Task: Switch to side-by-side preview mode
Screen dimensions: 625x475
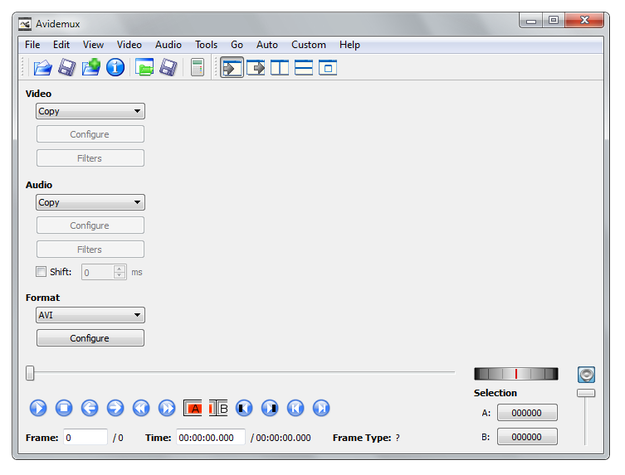Action: tap(280, 68)
